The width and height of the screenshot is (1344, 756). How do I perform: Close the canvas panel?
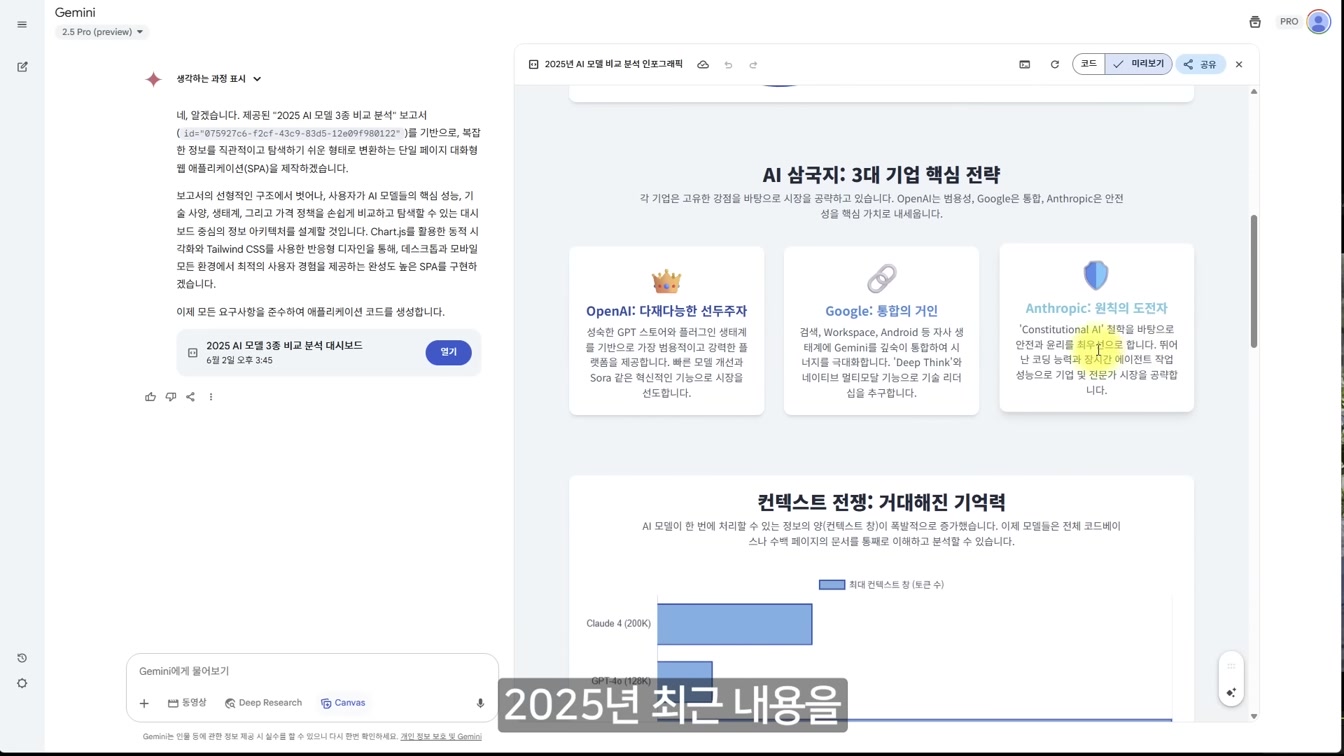pos(1239,65)
